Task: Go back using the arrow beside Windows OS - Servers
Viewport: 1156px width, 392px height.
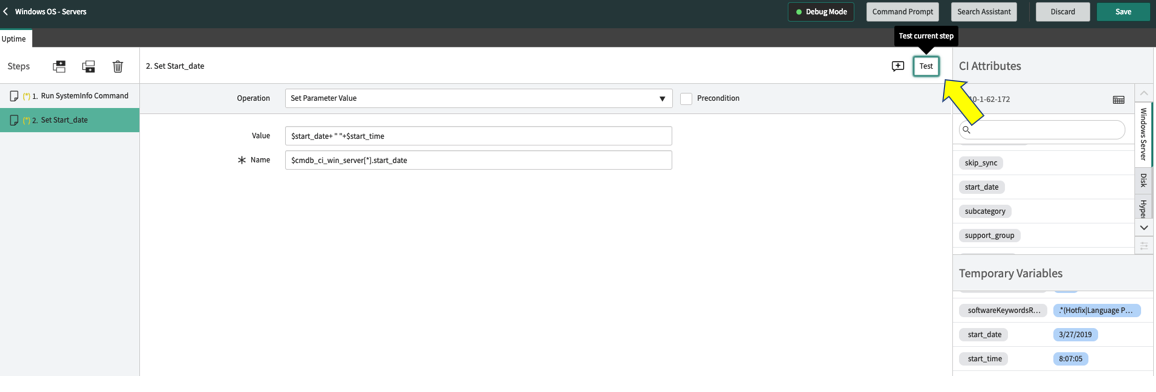Action: [x=6, y=12]
